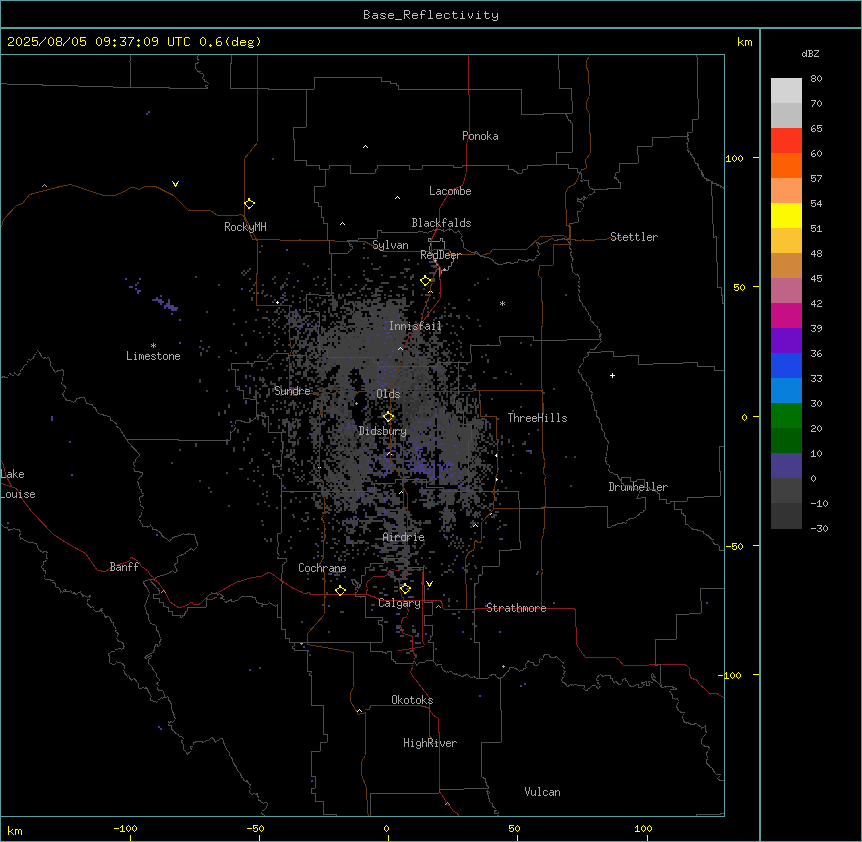Click the RedDeer city label

click(440, 255)
